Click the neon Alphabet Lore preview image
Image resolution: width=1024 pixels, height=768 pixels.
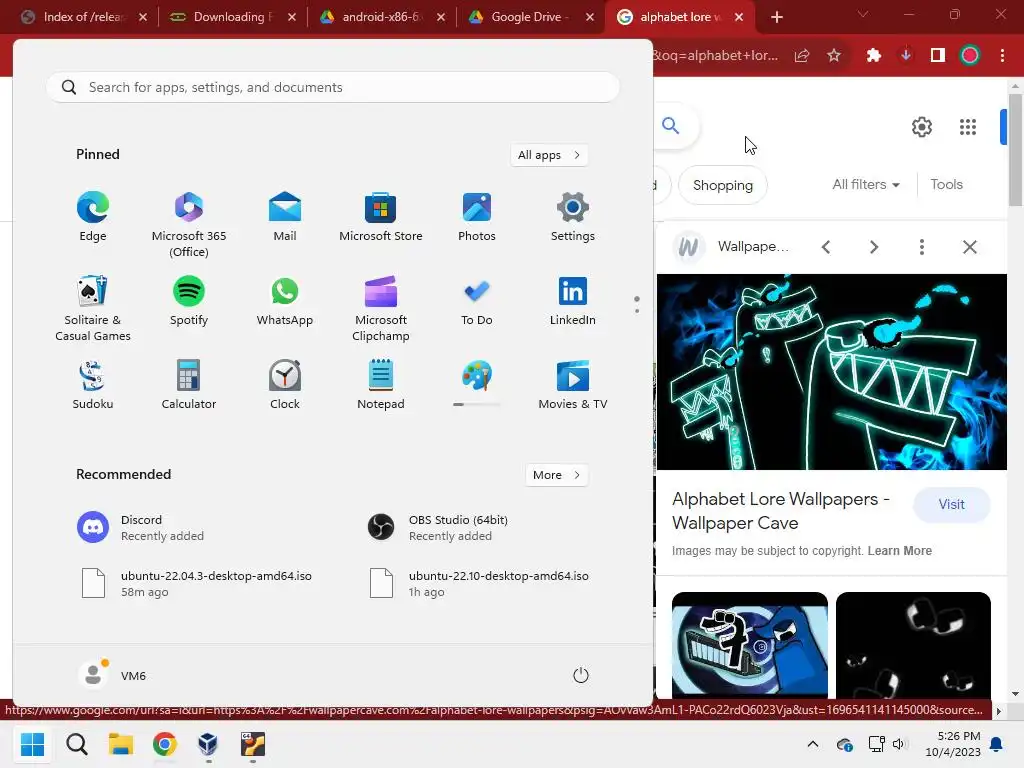click(831, 372)
